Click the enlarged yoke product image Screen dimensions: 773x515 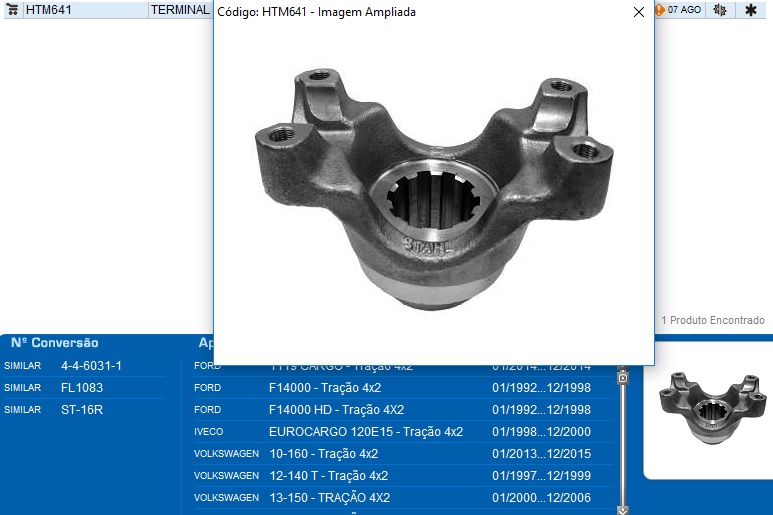tap(433, 187)
